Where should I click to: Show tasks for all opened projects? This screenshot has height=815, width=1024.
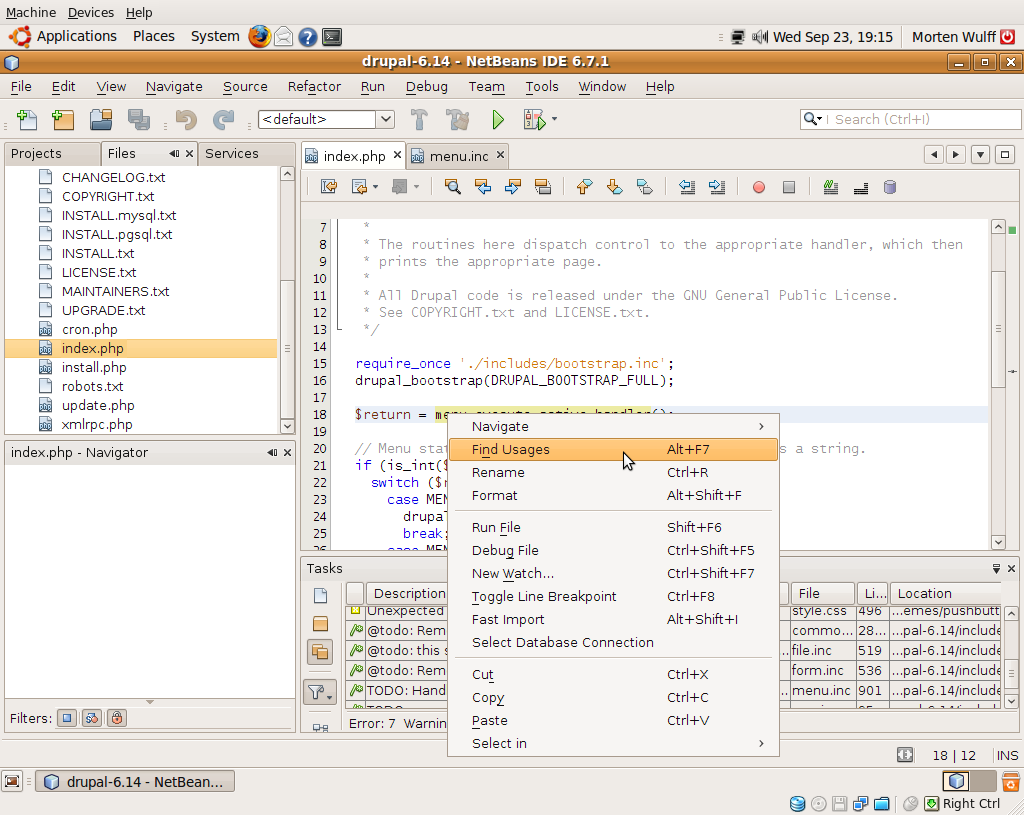click(320, 652)
